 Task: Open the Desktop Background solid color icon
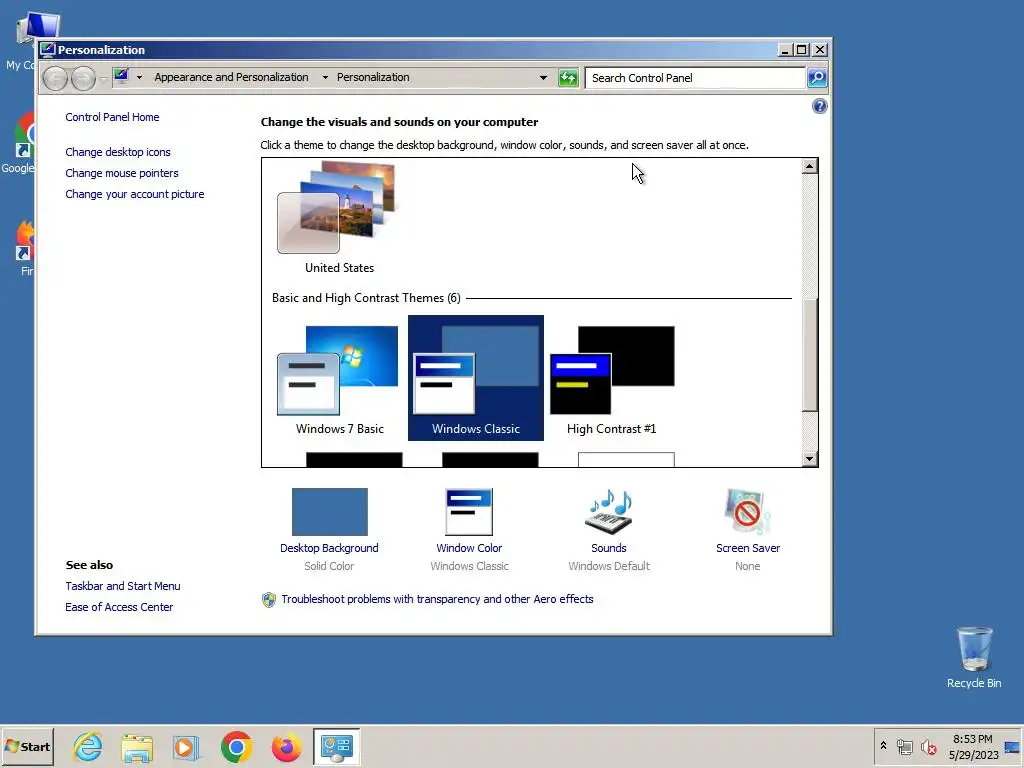(329, 512)
